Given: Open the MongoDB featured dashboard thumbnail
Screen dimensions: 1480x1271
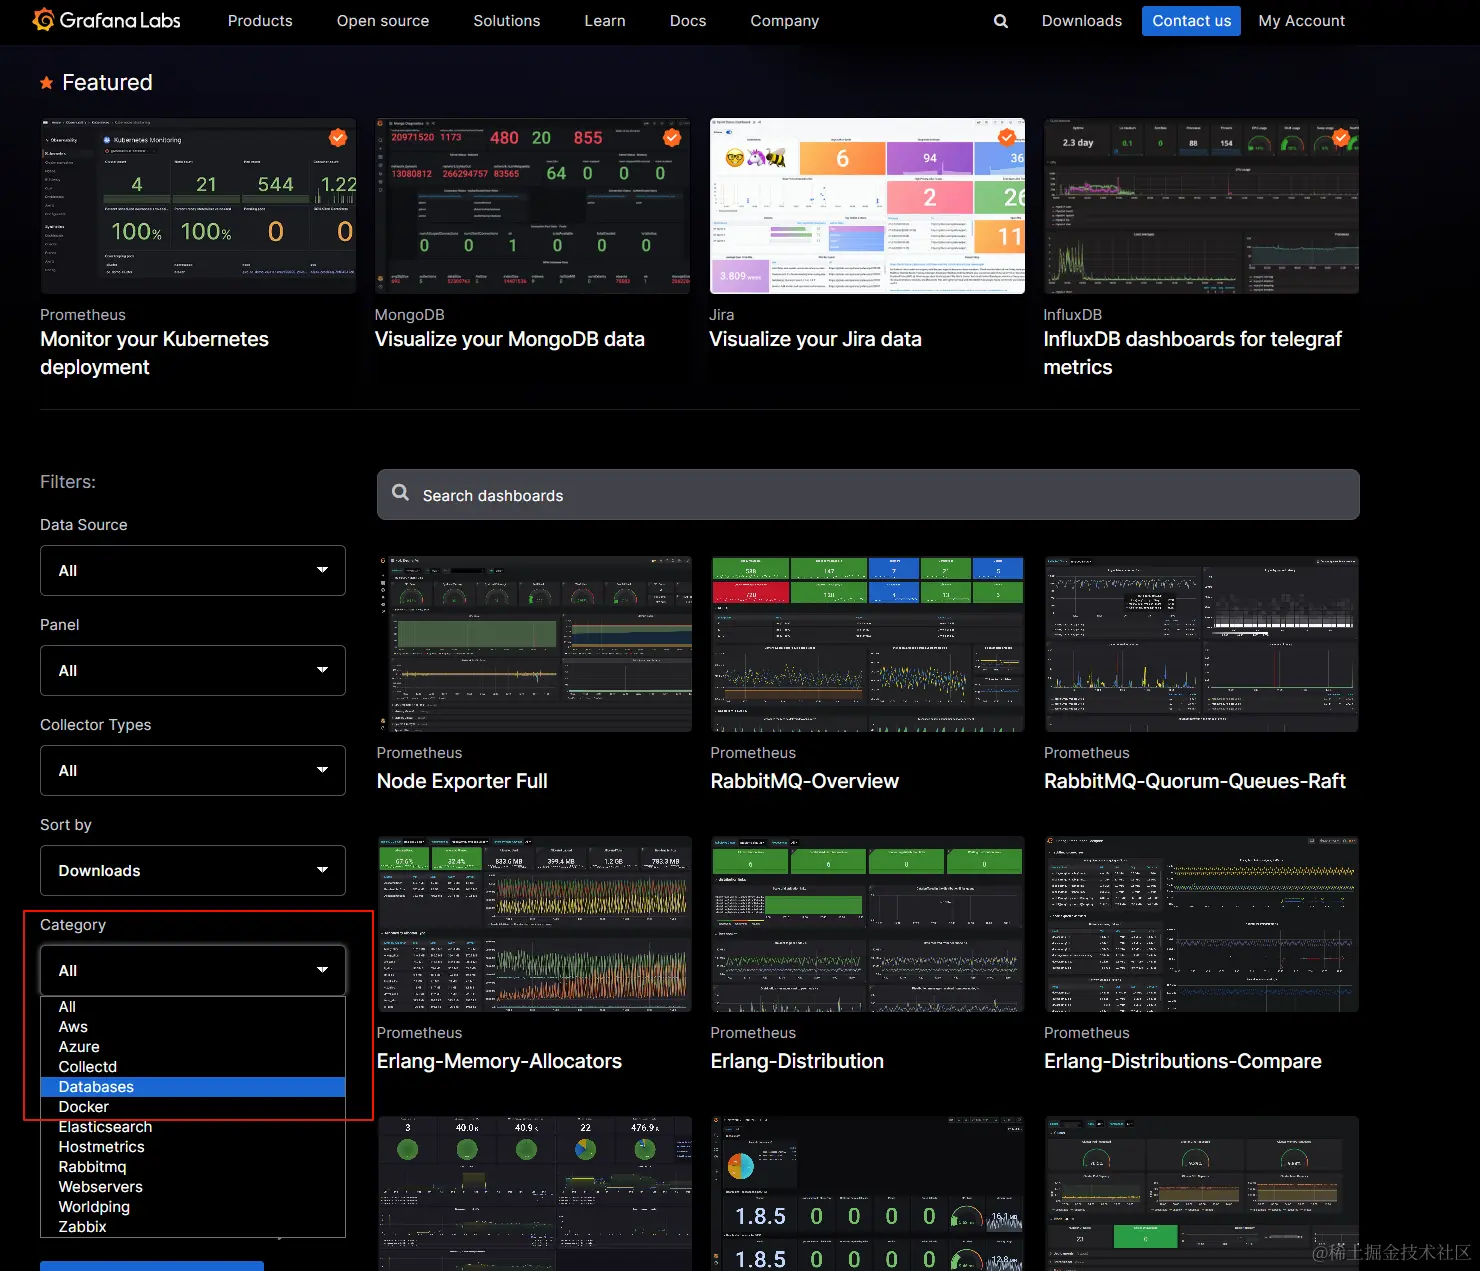Looking at the screenshot, I should click(533, 206).
